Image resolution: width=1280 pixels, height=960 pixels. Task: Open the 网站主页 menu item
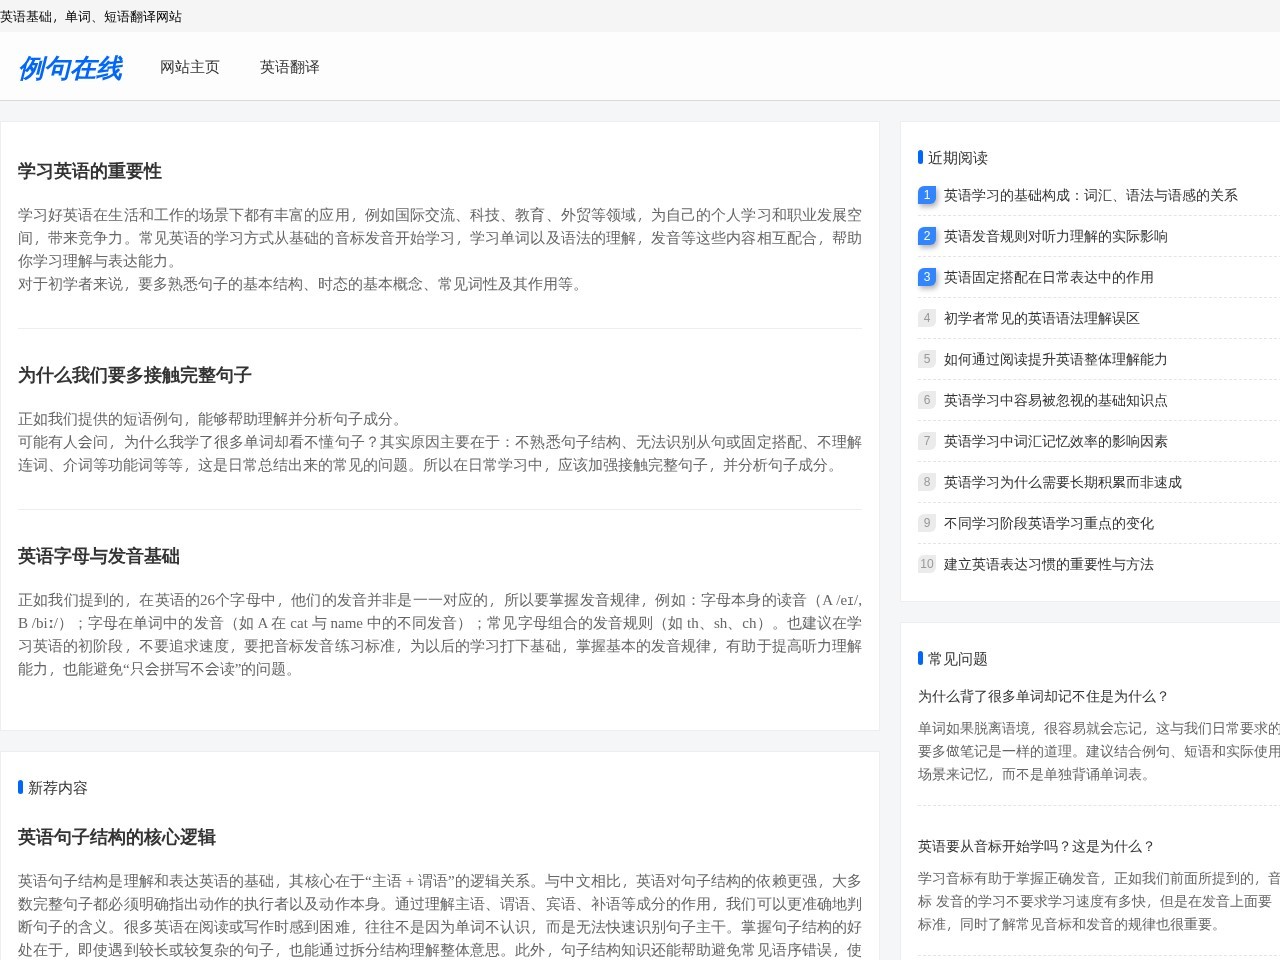point(190,67)
